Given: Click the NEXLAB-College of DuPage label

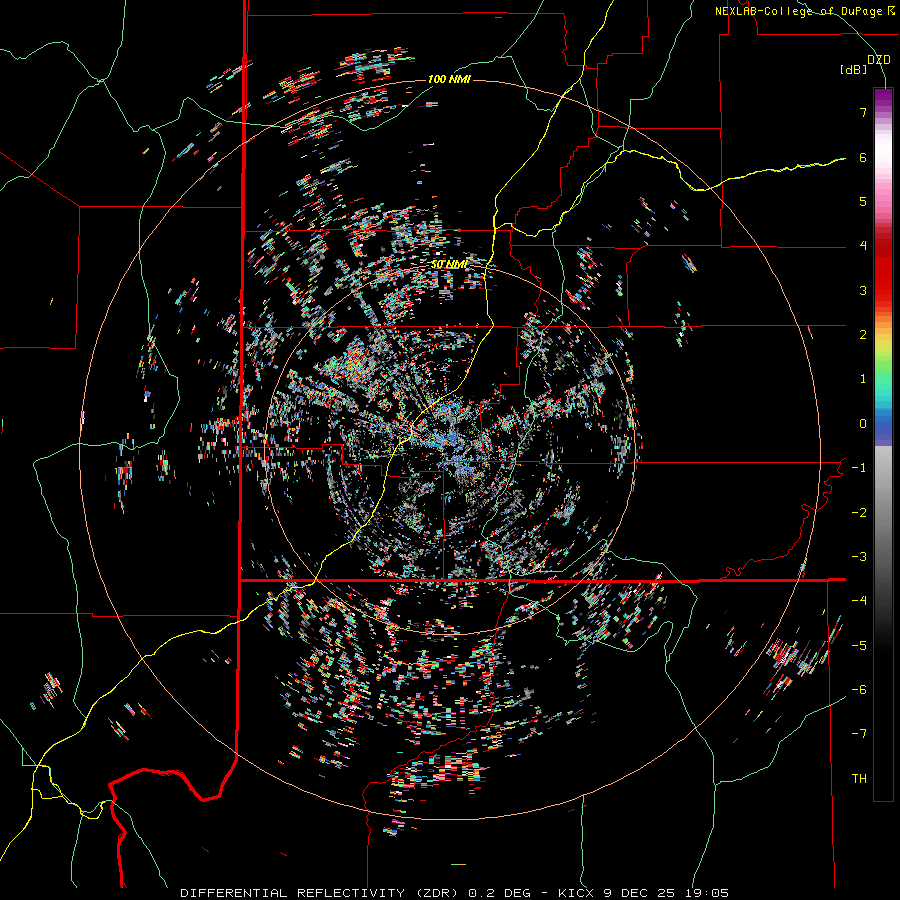Looking at the screenshot, I should (803, 11).
